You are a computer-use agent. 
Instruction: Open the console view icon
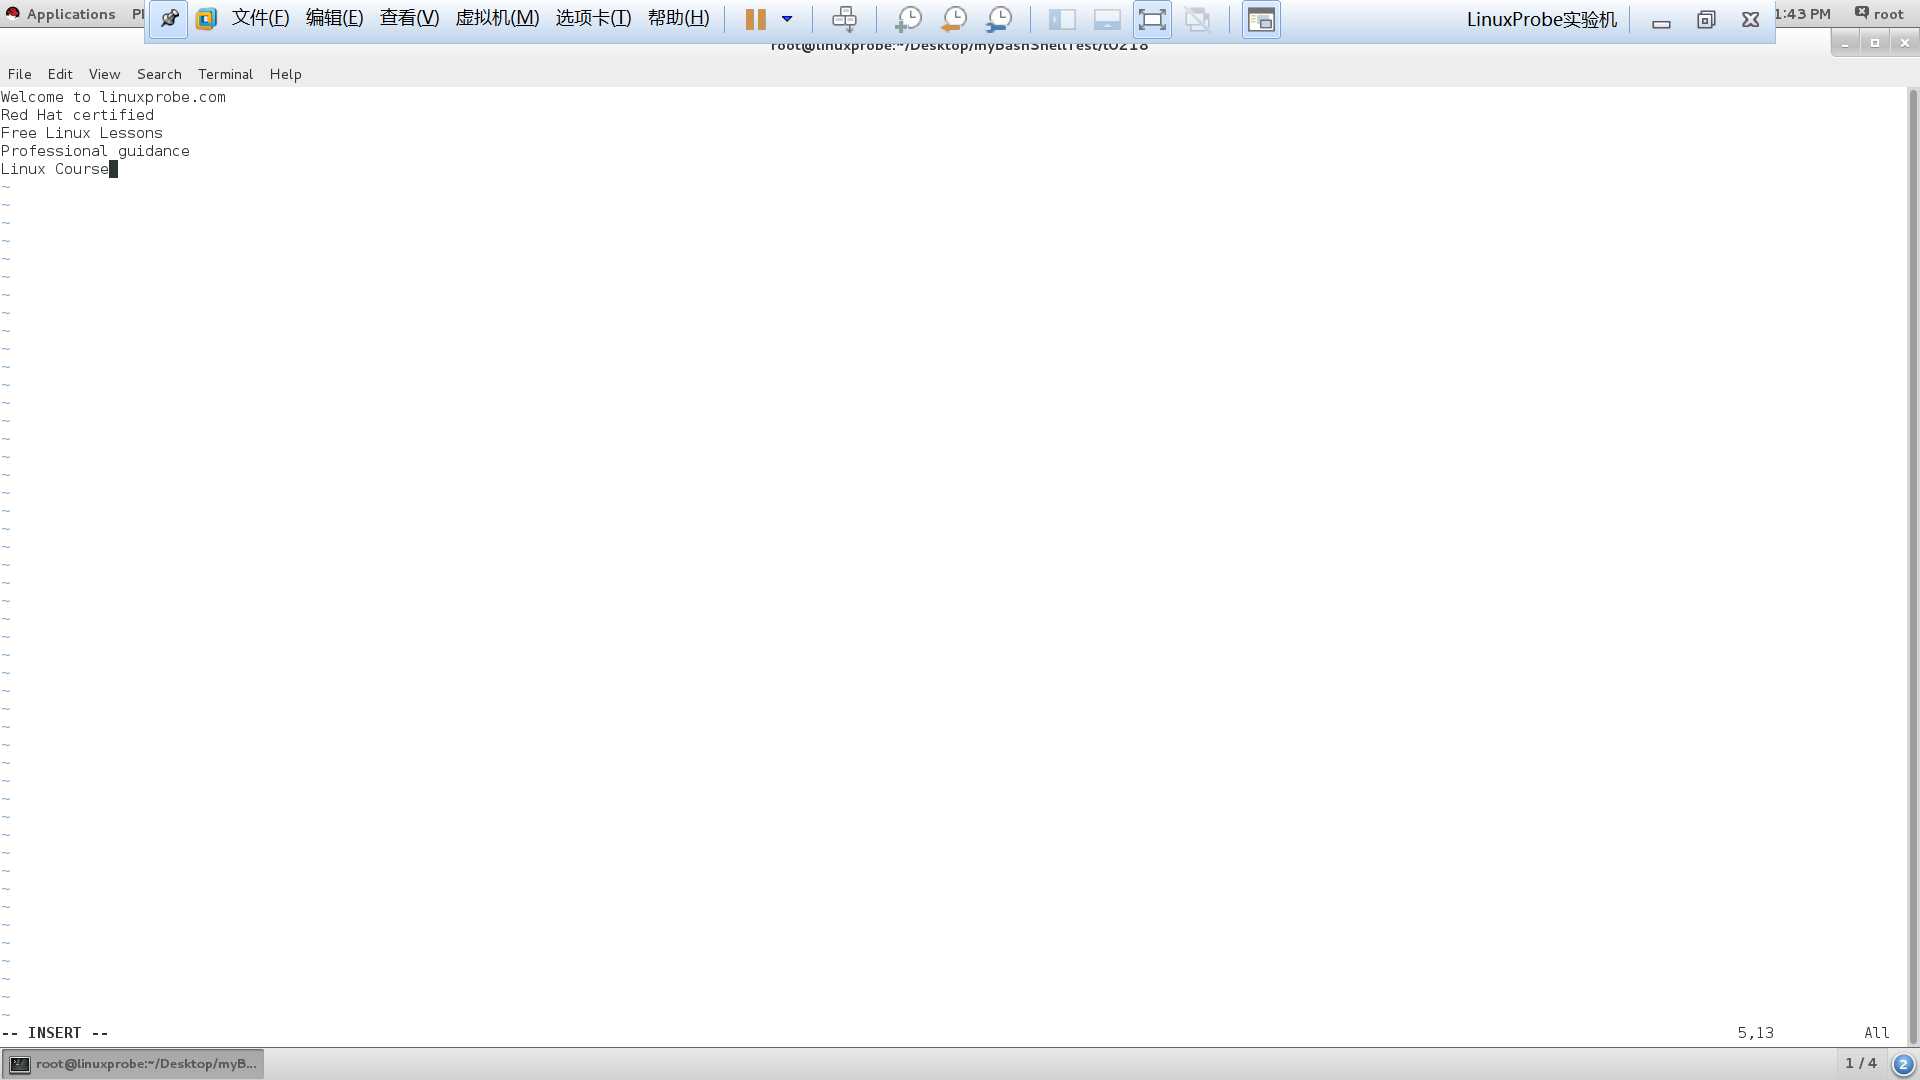(x=1261, y=19)
